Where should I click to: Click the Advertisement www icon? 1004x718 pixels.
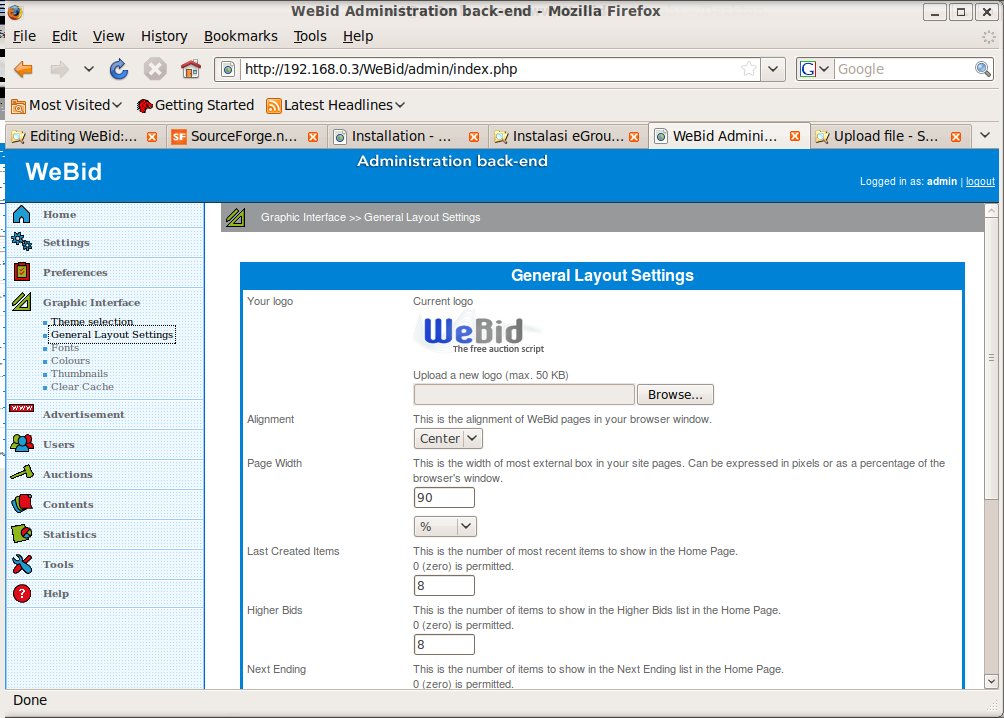click(x=22, y=408)
